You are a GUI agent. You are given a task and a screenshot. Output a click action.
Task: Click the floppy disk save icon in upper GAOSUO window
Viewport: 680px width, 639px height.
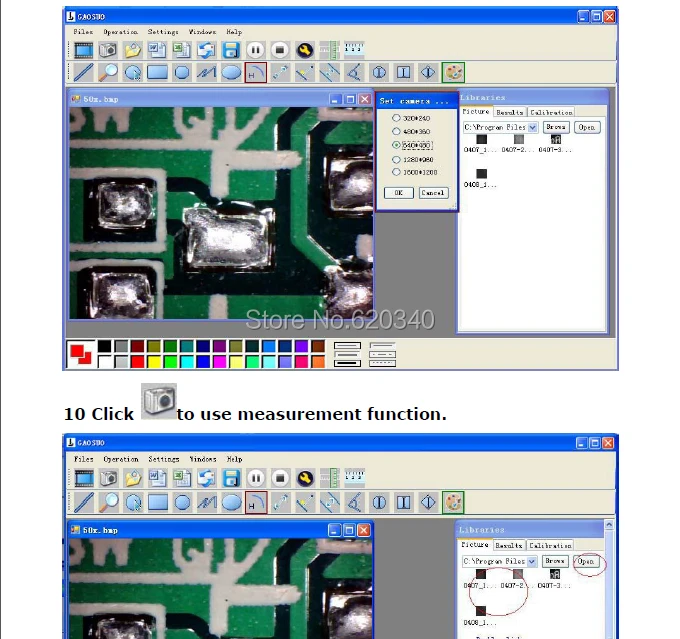click(x=231, y=50)
